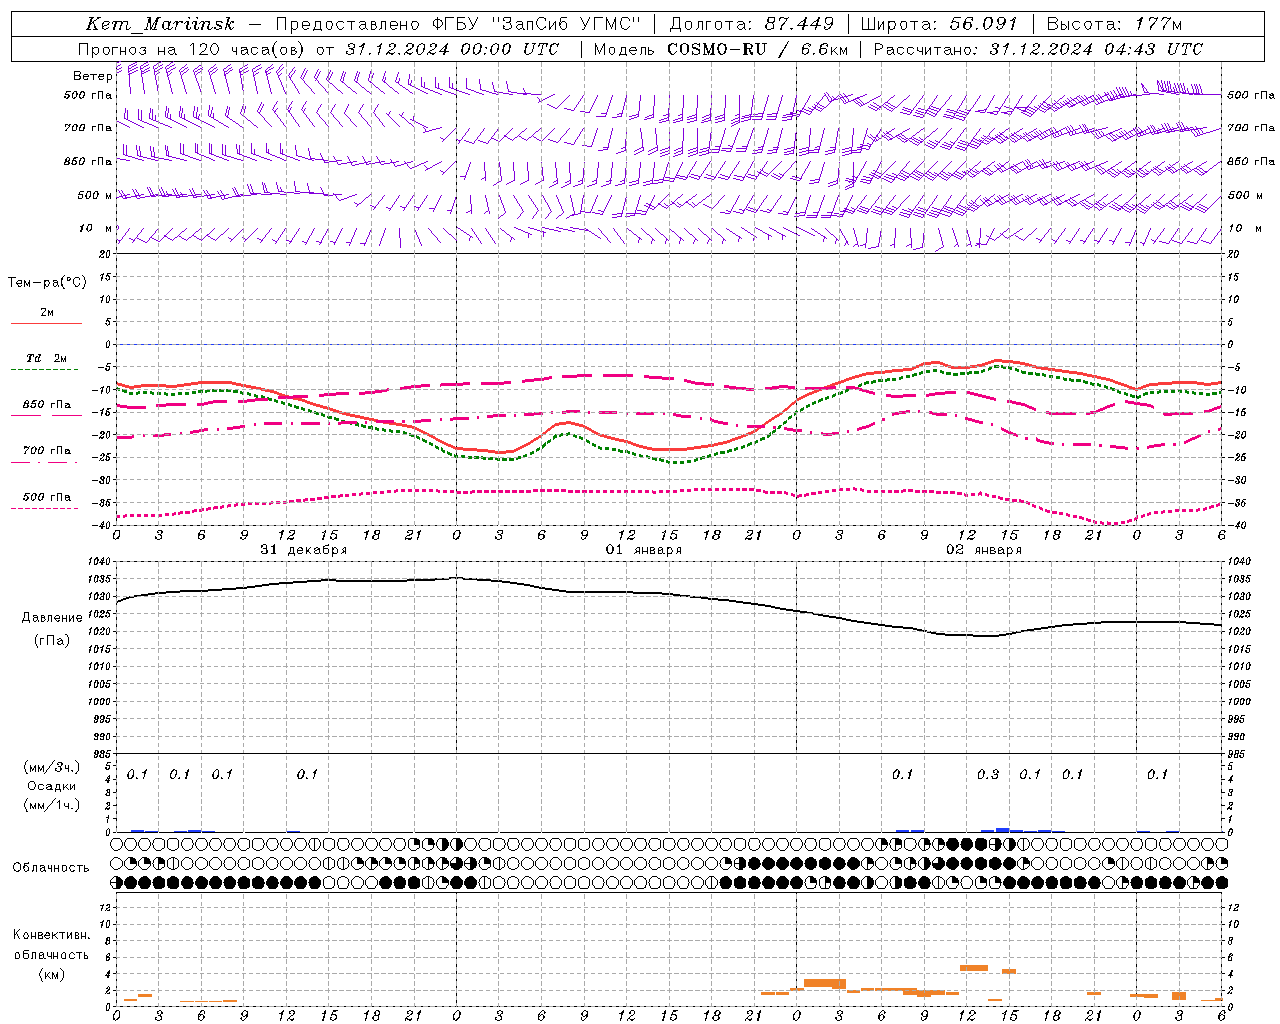1280x1024 pixels.
Task: Click the 'Конвективн.' convective cloud label
Action: pos(51,935)
